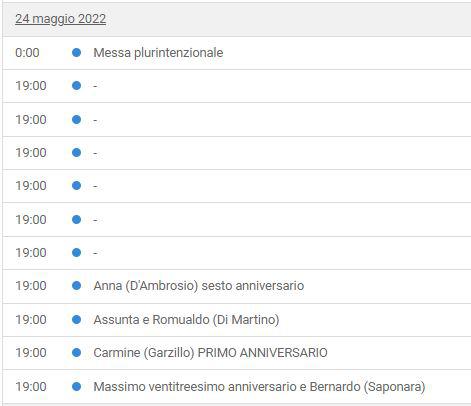Click 19:00 time of Anna (D'Ambrosio) row
This screenshot has width=471, height=406.
click(31, 286)
